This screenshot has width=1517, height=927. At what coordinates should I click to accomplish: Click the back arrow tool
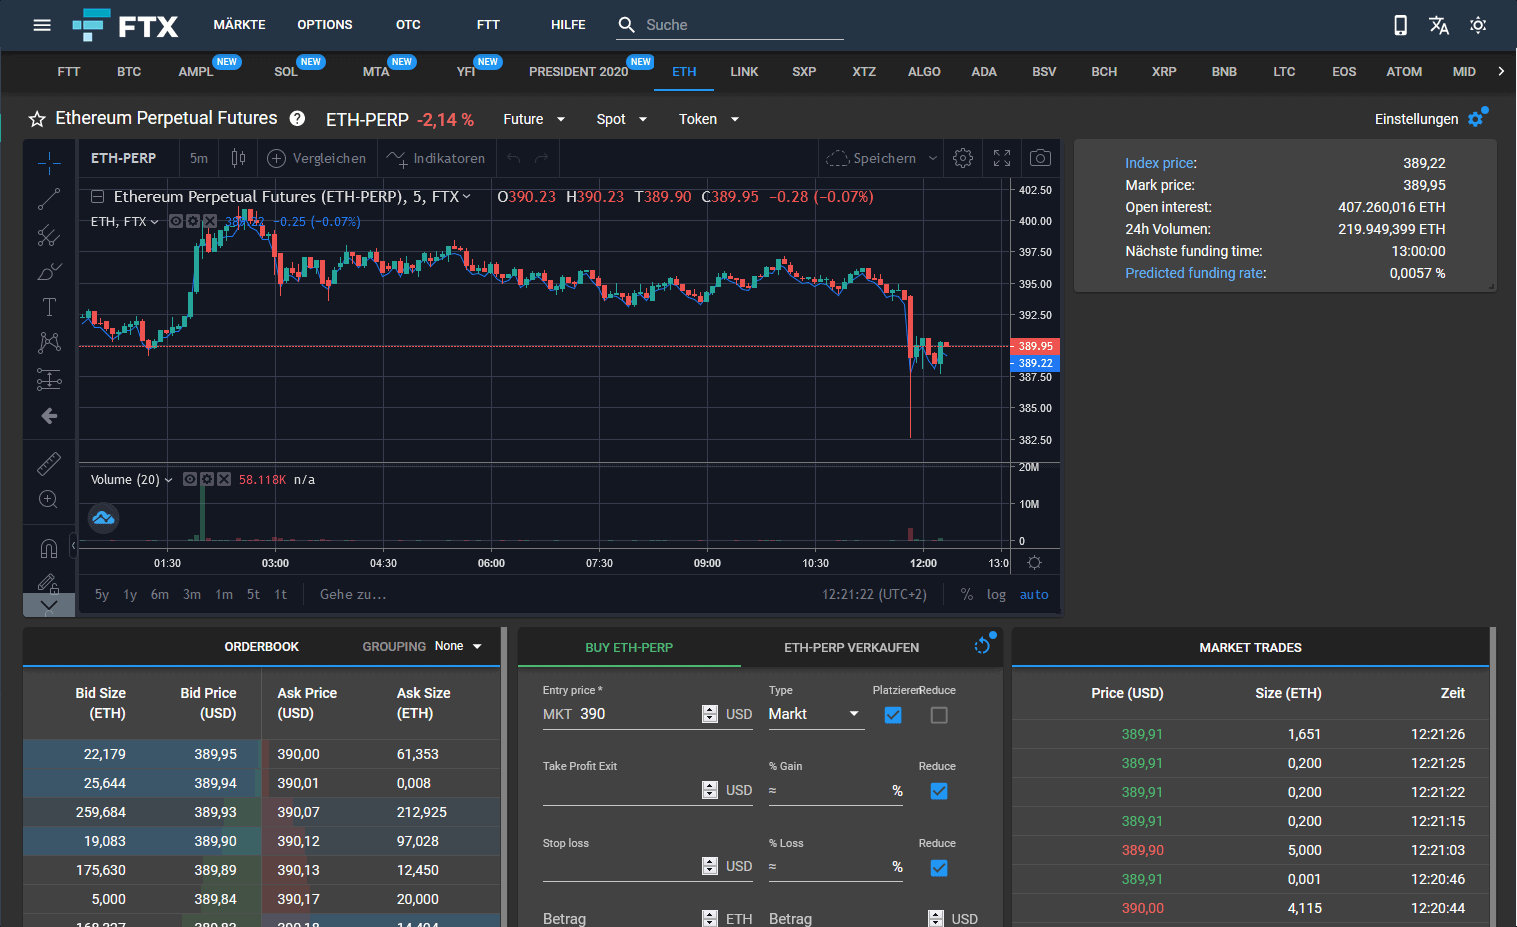click(x=49, y=415)
